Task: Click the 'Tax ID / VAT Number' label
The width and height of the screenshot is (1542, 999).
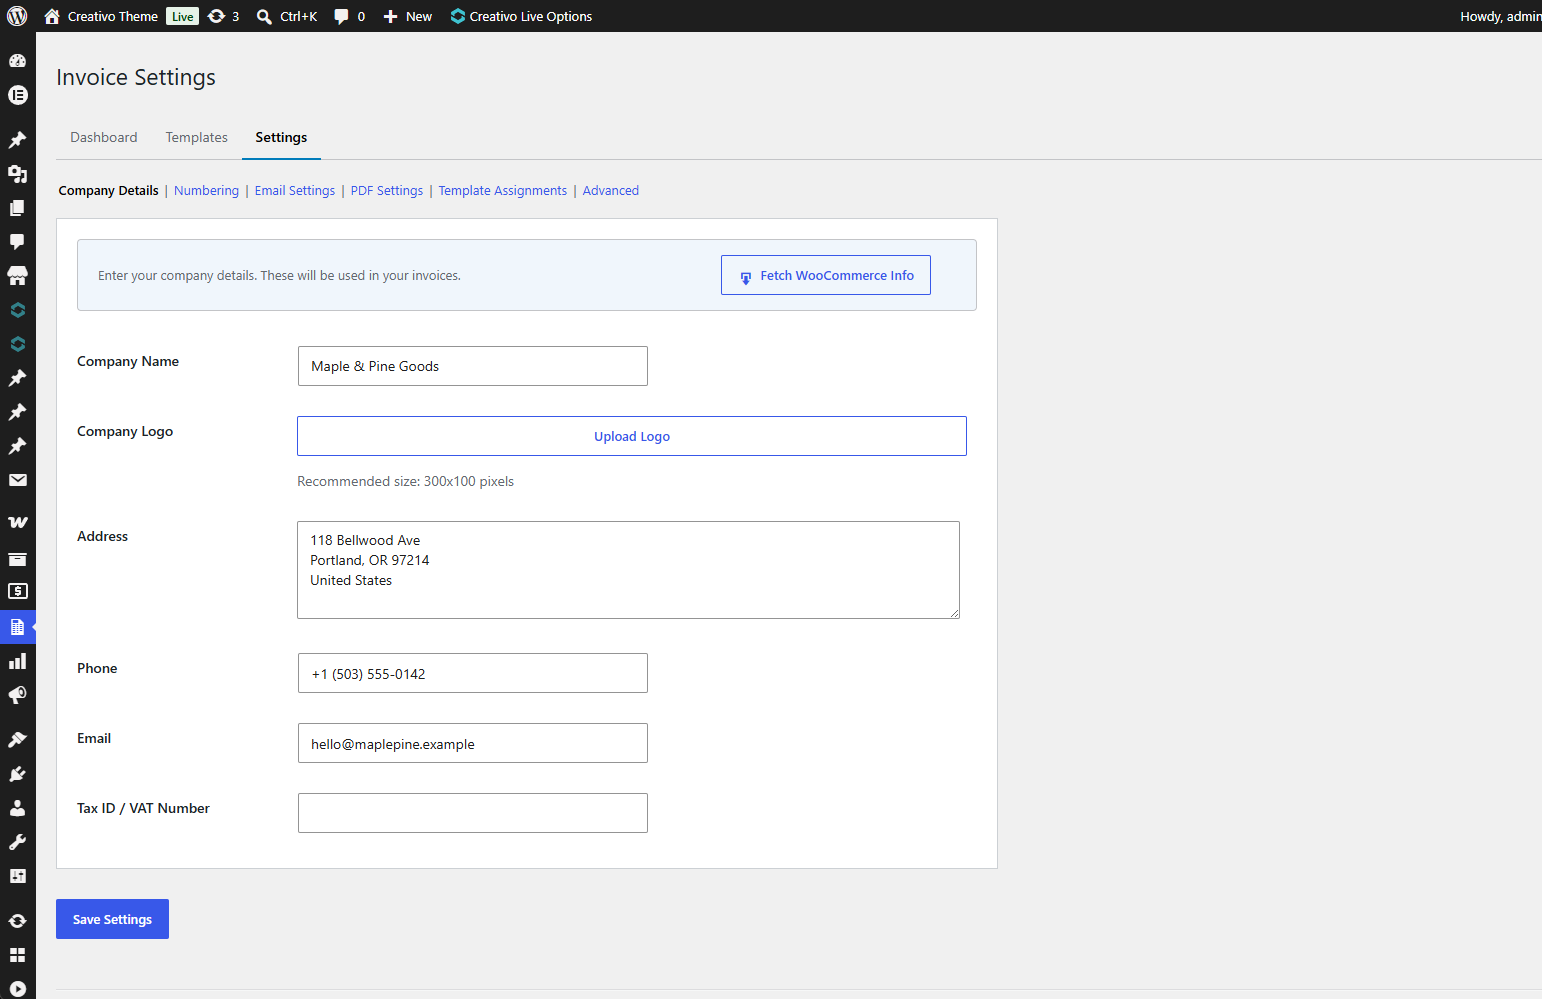Action: click(143, 809)
